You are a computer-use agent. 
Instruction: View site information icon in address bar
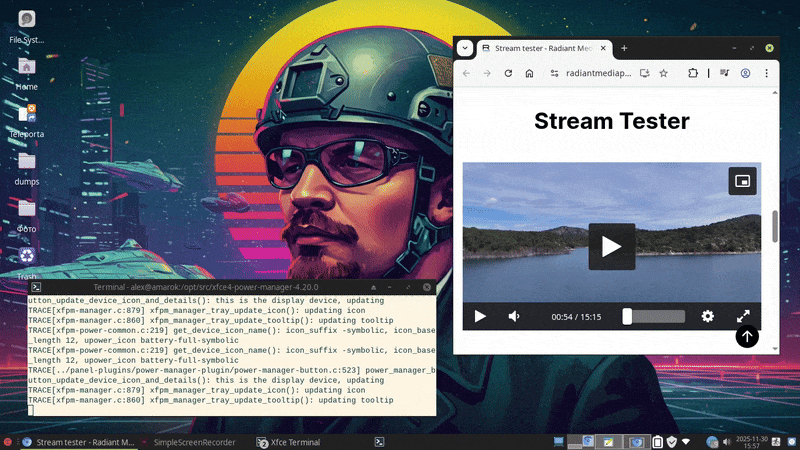click(555, 73)
